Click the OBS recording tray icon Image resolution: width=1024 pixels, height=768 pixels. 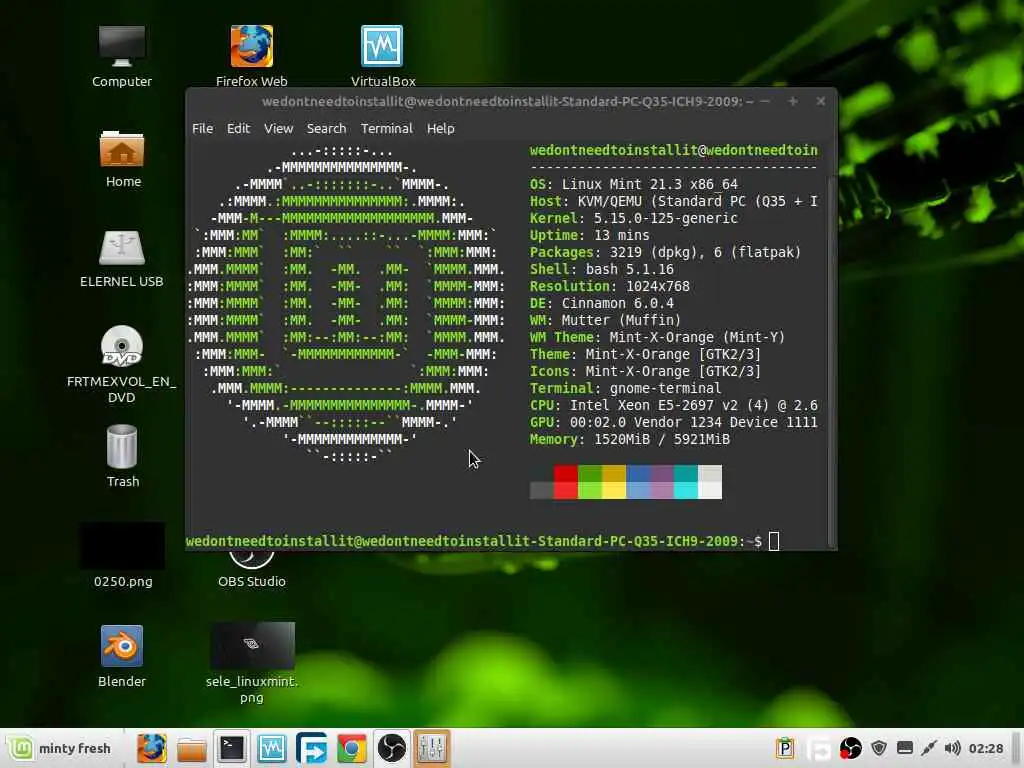(850, 748)
